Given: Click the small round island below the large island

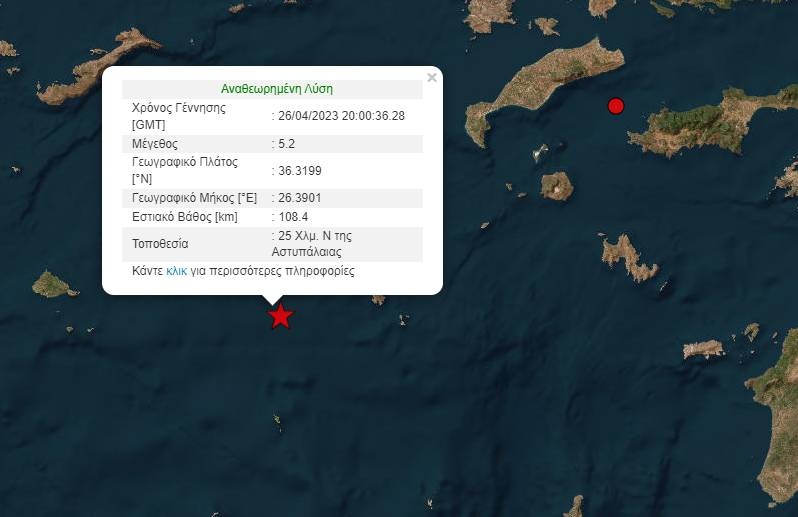Looking at the screenshot, I should coord(556,185).
